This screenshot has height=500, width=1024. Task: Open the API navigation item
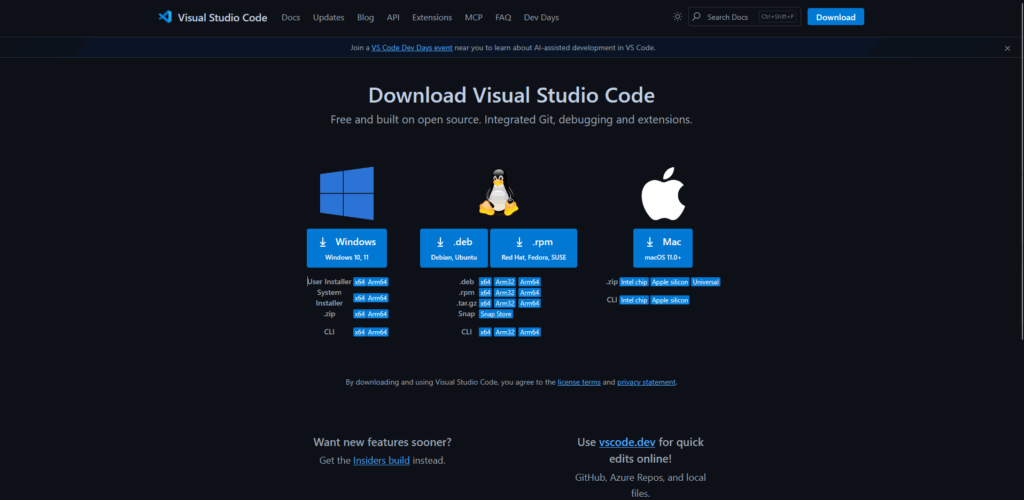pos(393,18)
